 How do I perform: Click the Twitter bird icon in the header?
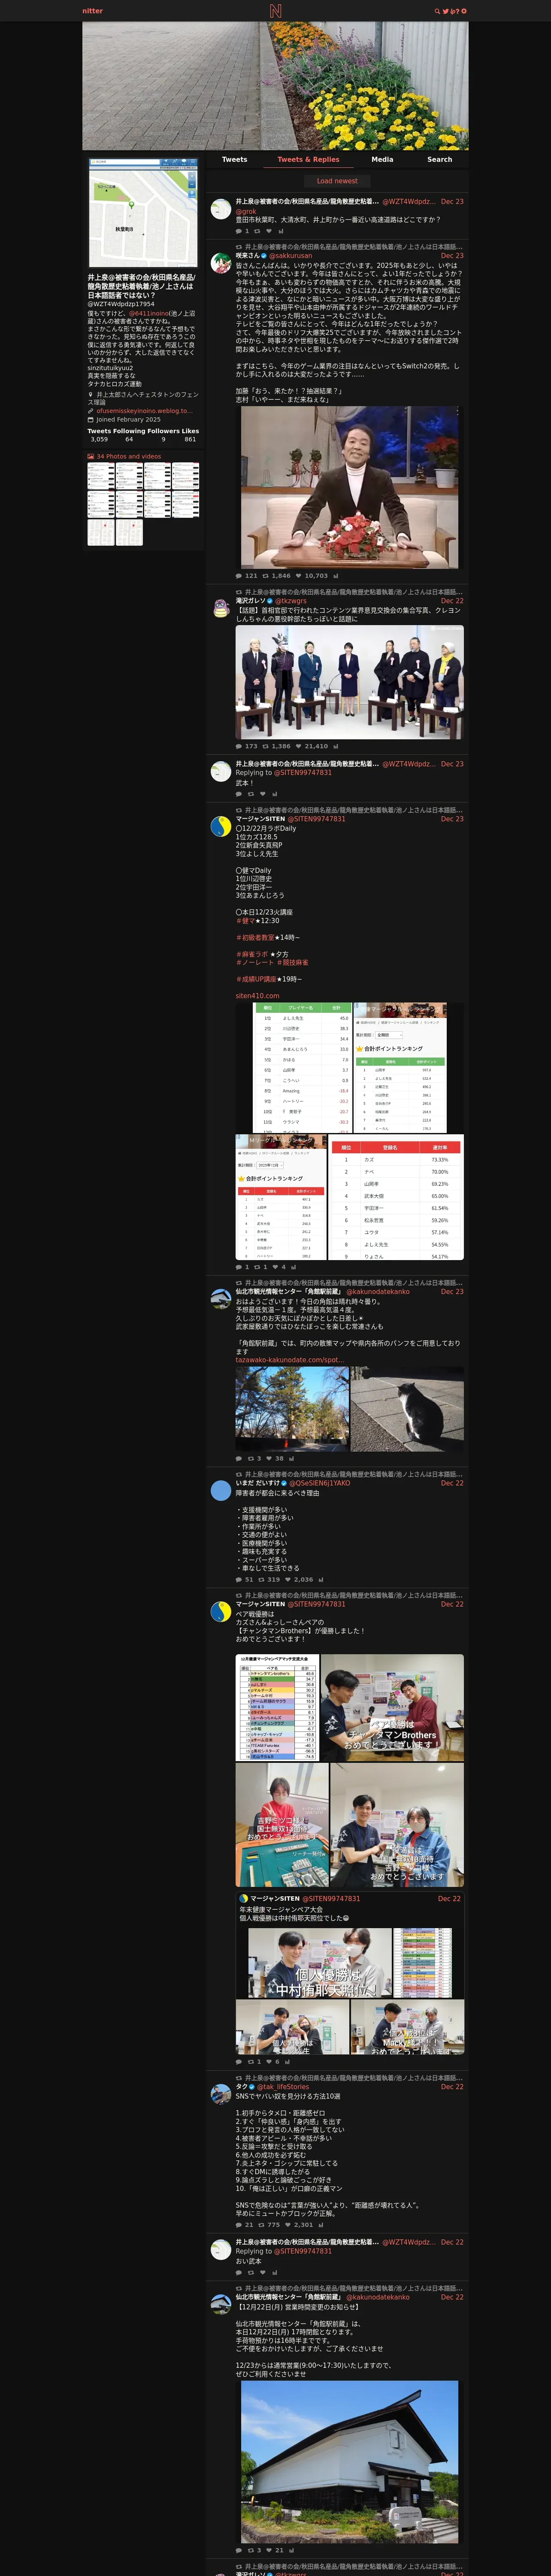click(x=445, y=11)
